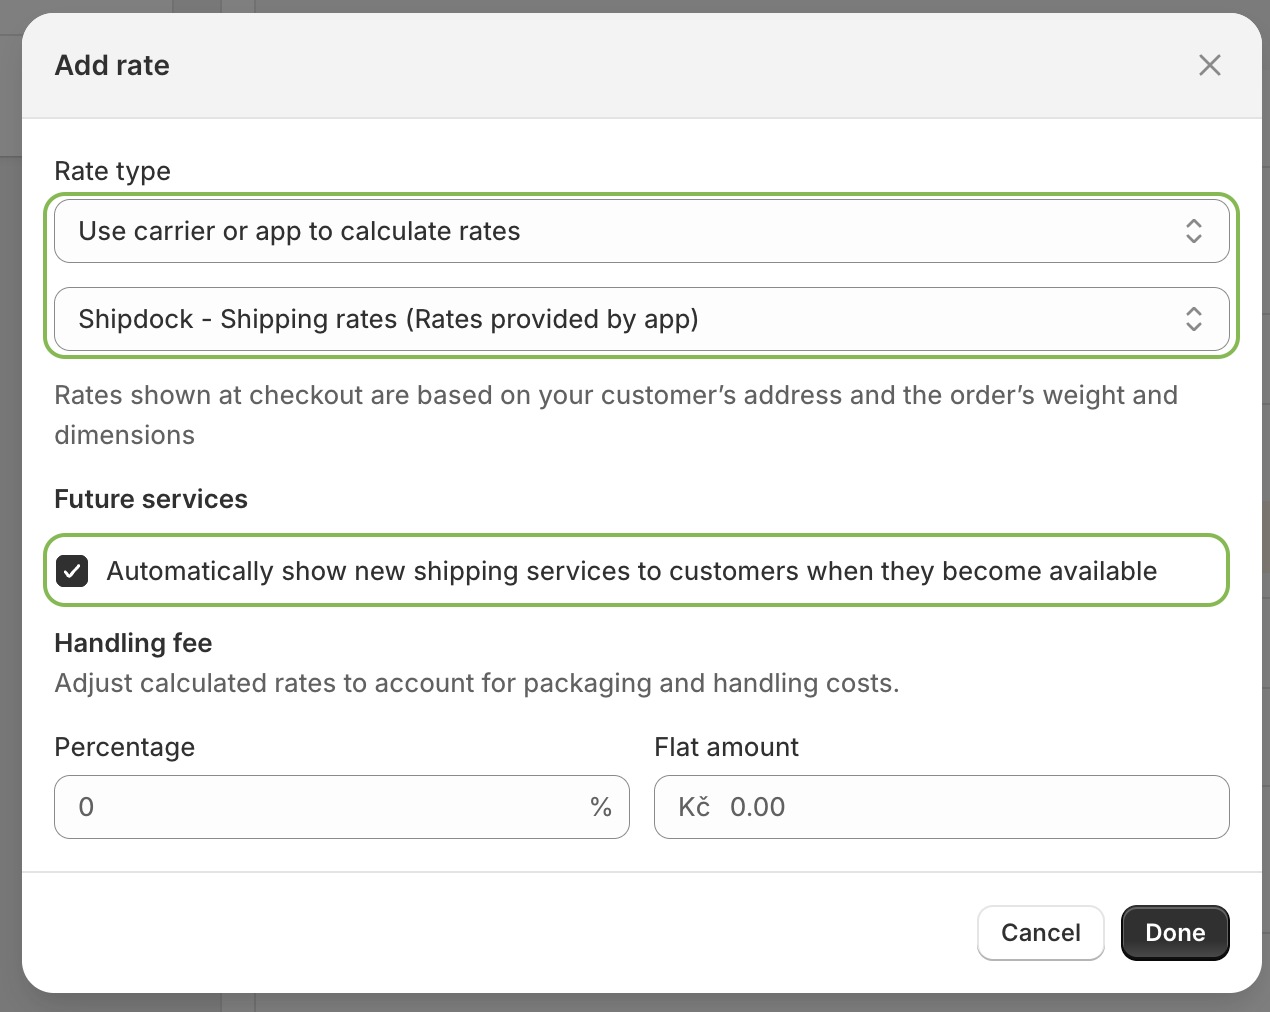Click the up-down chevron on the rate type selector
1270x1012 pixels.
coord(1193,232)
